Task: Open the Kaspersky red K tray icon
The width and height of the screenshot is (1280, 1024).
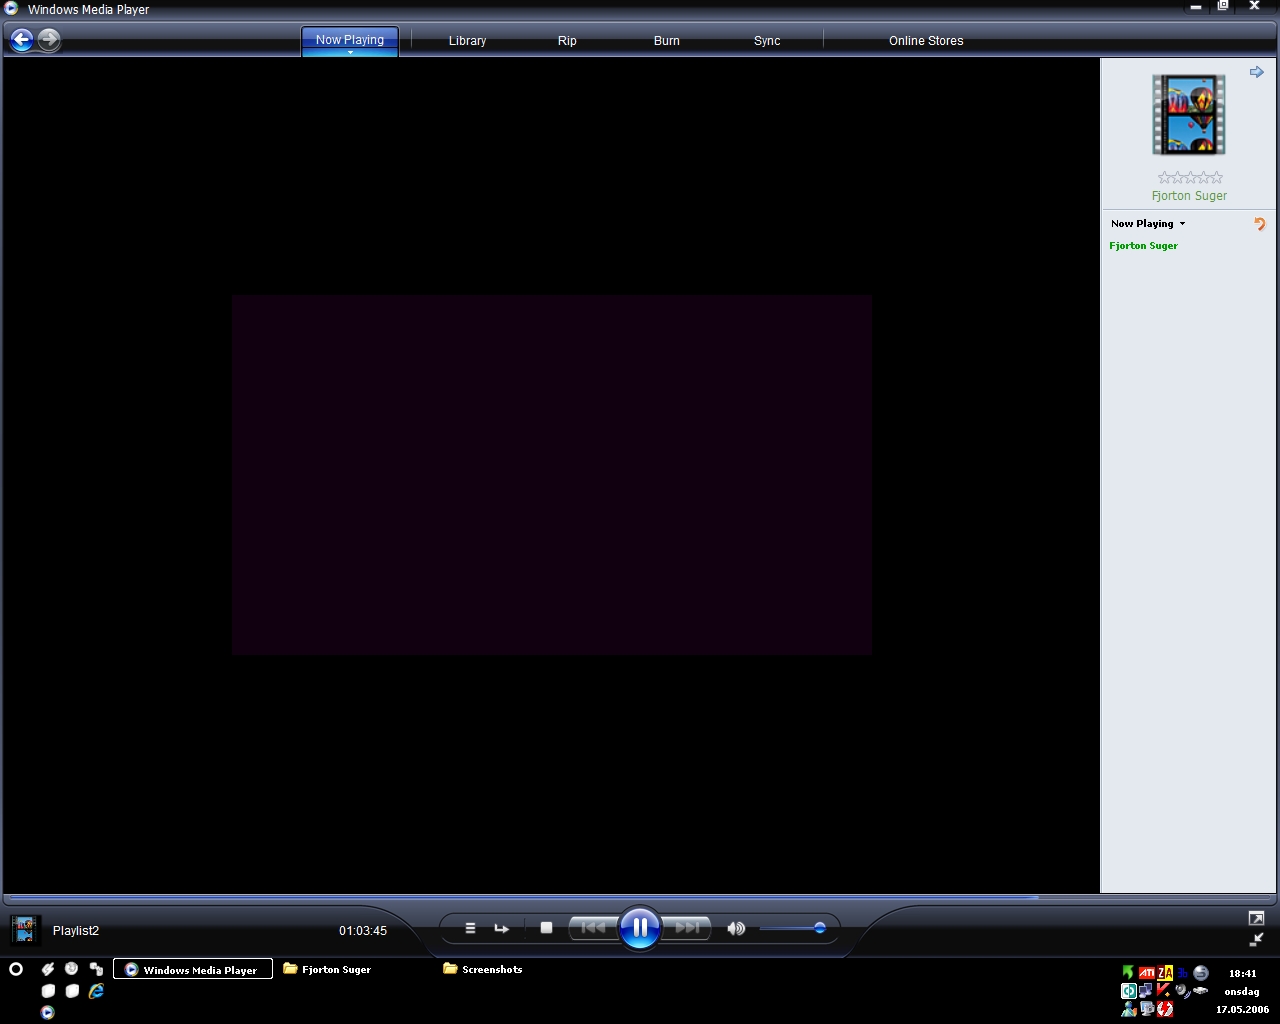Action: point(1164,991)
